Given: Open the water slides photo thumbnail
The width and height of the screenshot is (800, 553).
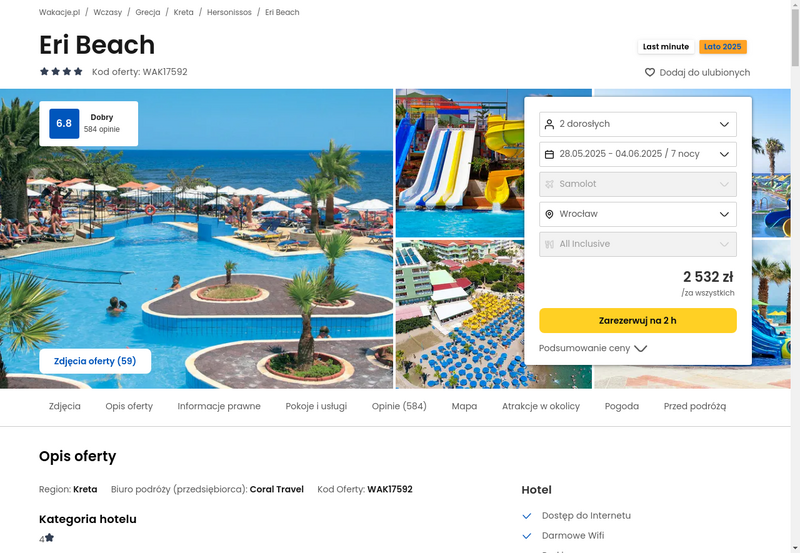Looking at the screenshot, I should [x=459, y=163].
